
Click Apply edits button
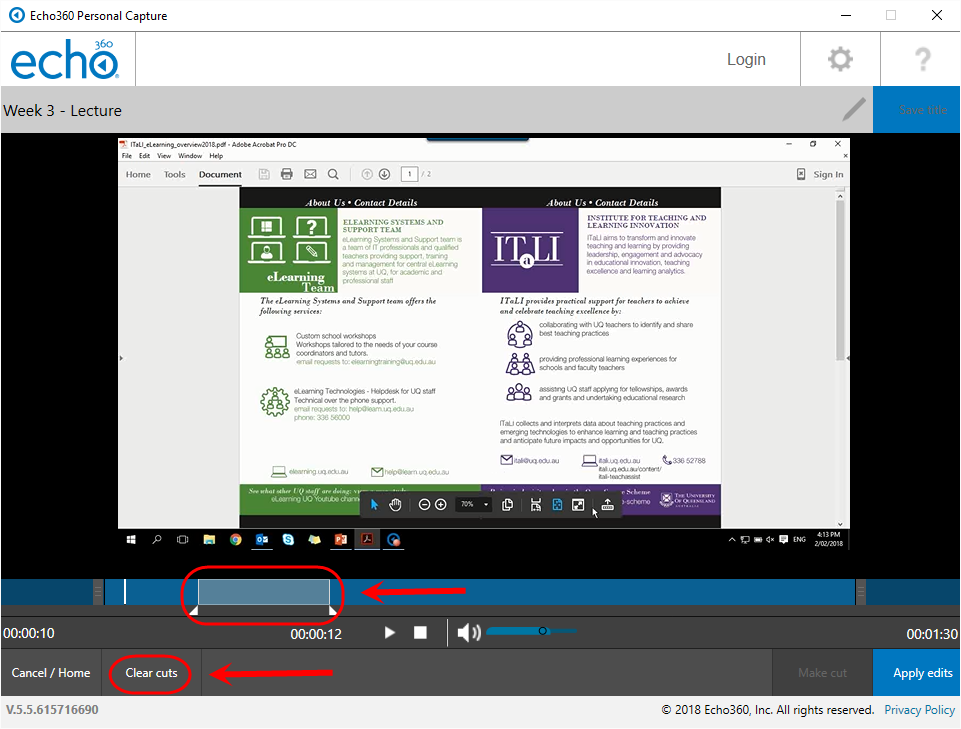click(x=917, y=673)
